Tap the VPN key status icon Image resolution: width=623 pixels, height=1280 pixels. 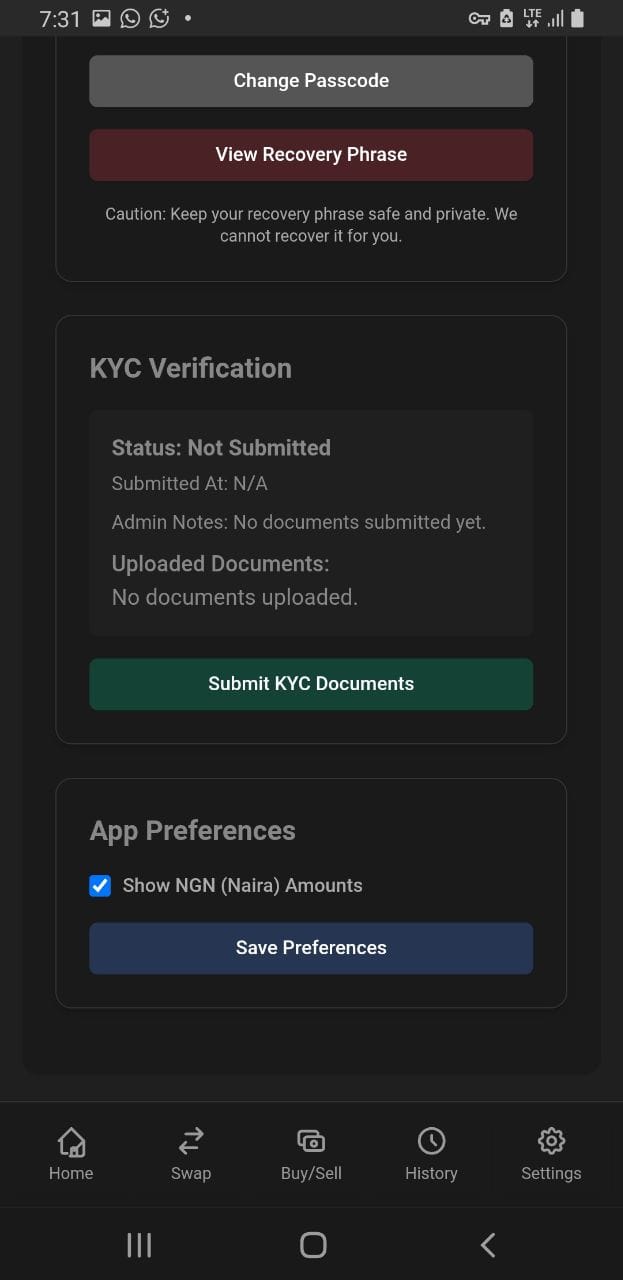tap(479, 18)
